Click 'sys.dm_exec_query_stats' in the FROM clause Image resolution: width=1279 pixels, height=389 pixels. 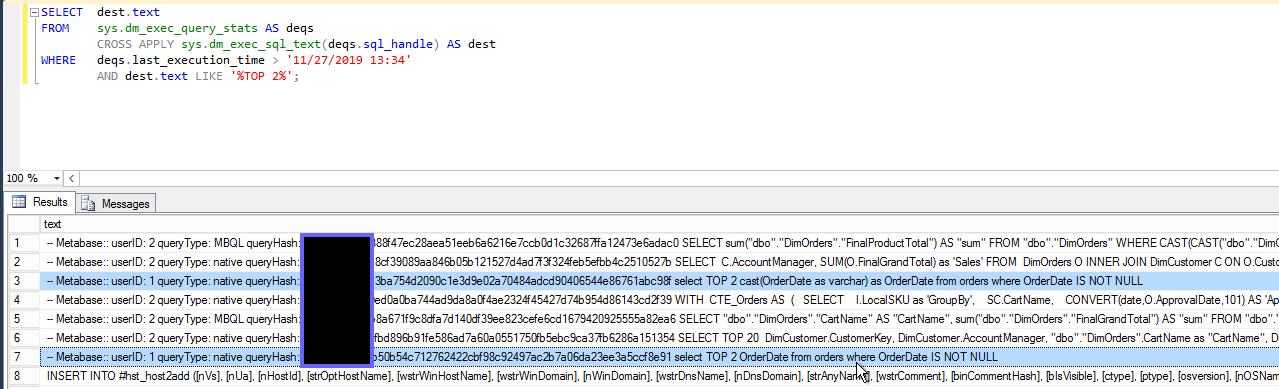(177, 28)
